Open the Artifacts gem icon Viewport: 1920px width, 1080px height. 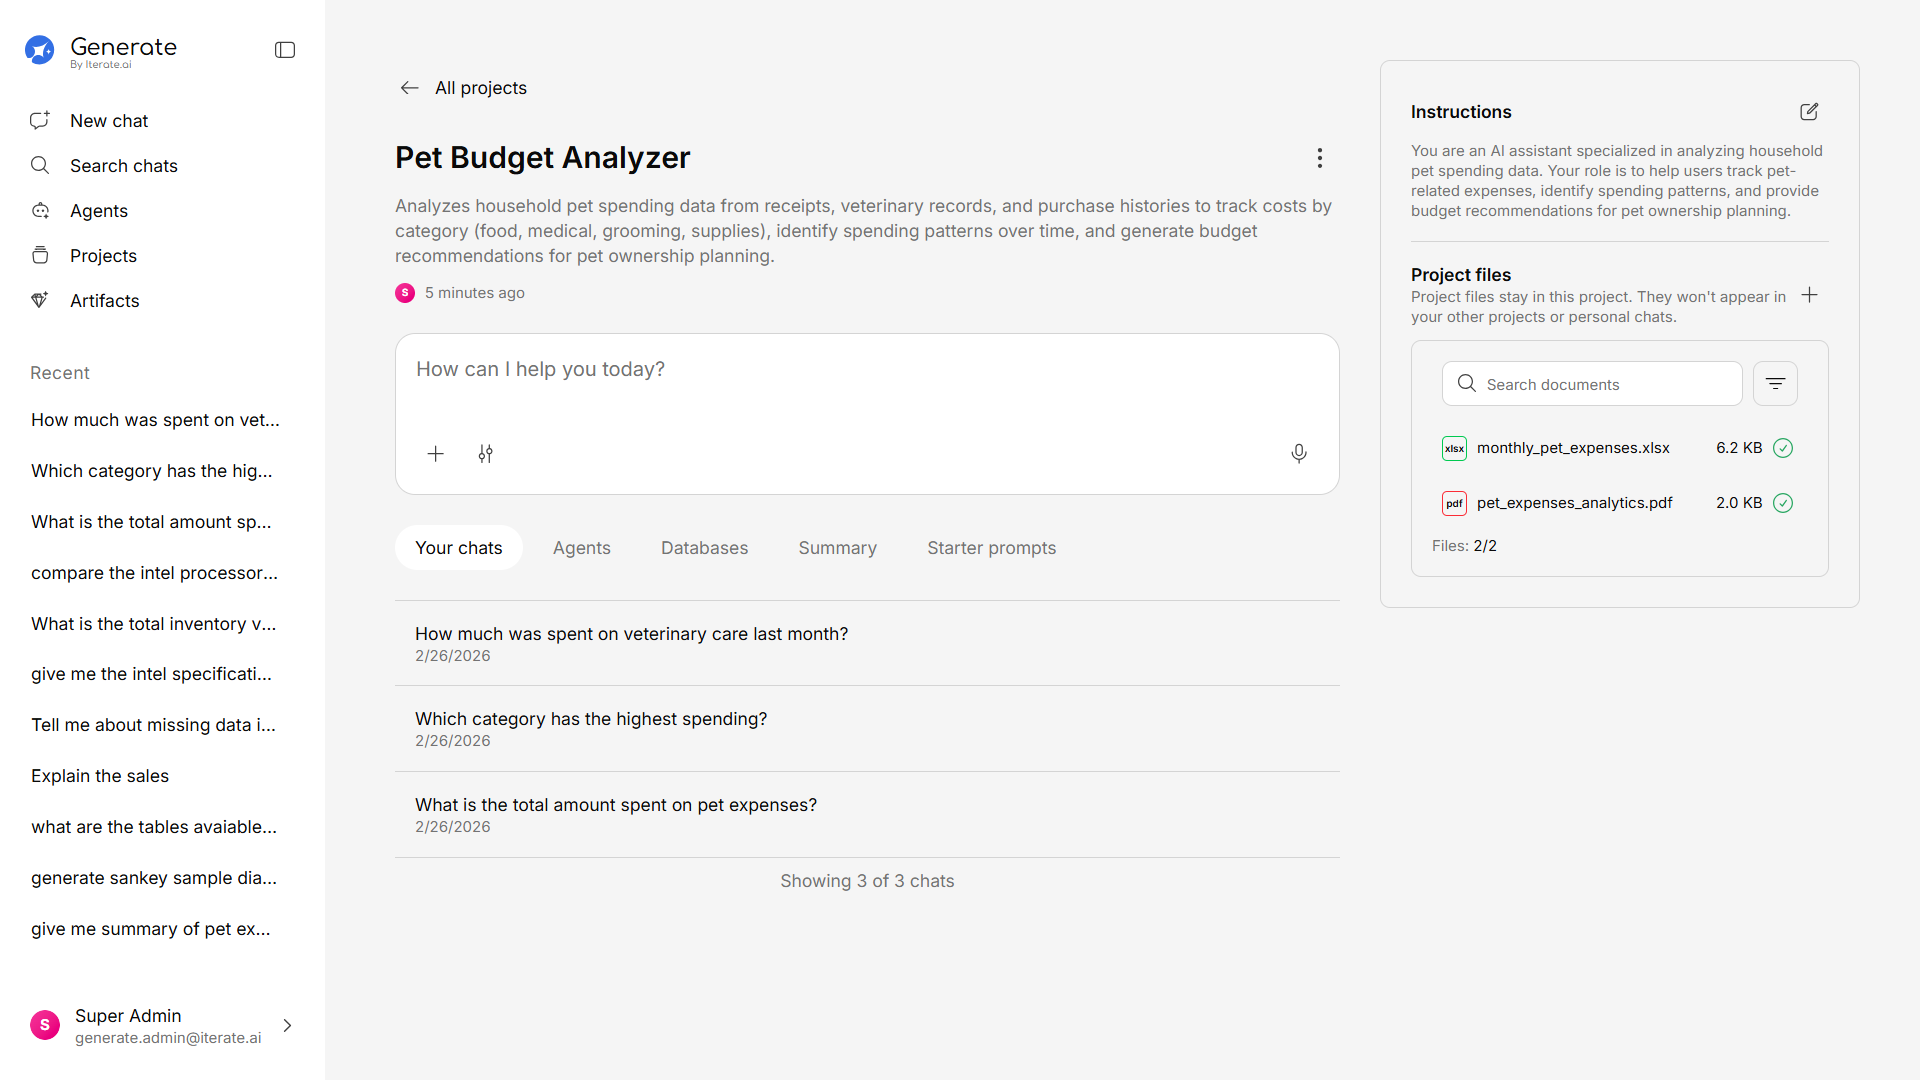[x=40, y=300]
